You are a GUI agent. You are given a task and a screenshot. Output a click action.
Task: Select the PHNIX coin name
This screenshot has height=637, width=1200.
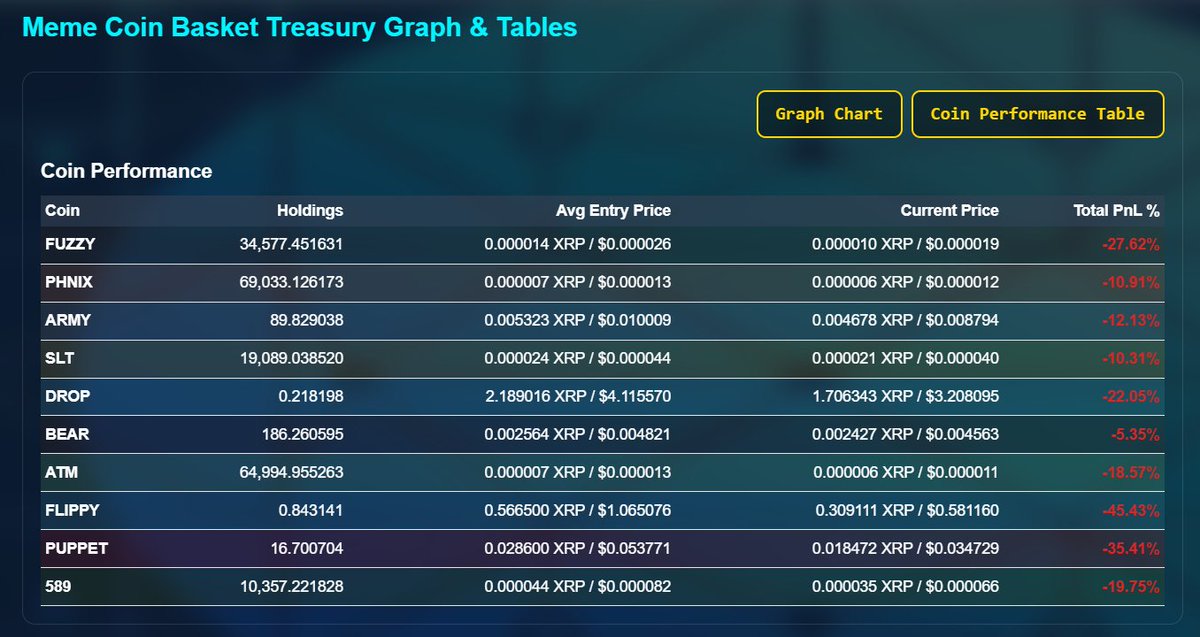[69, 282]
